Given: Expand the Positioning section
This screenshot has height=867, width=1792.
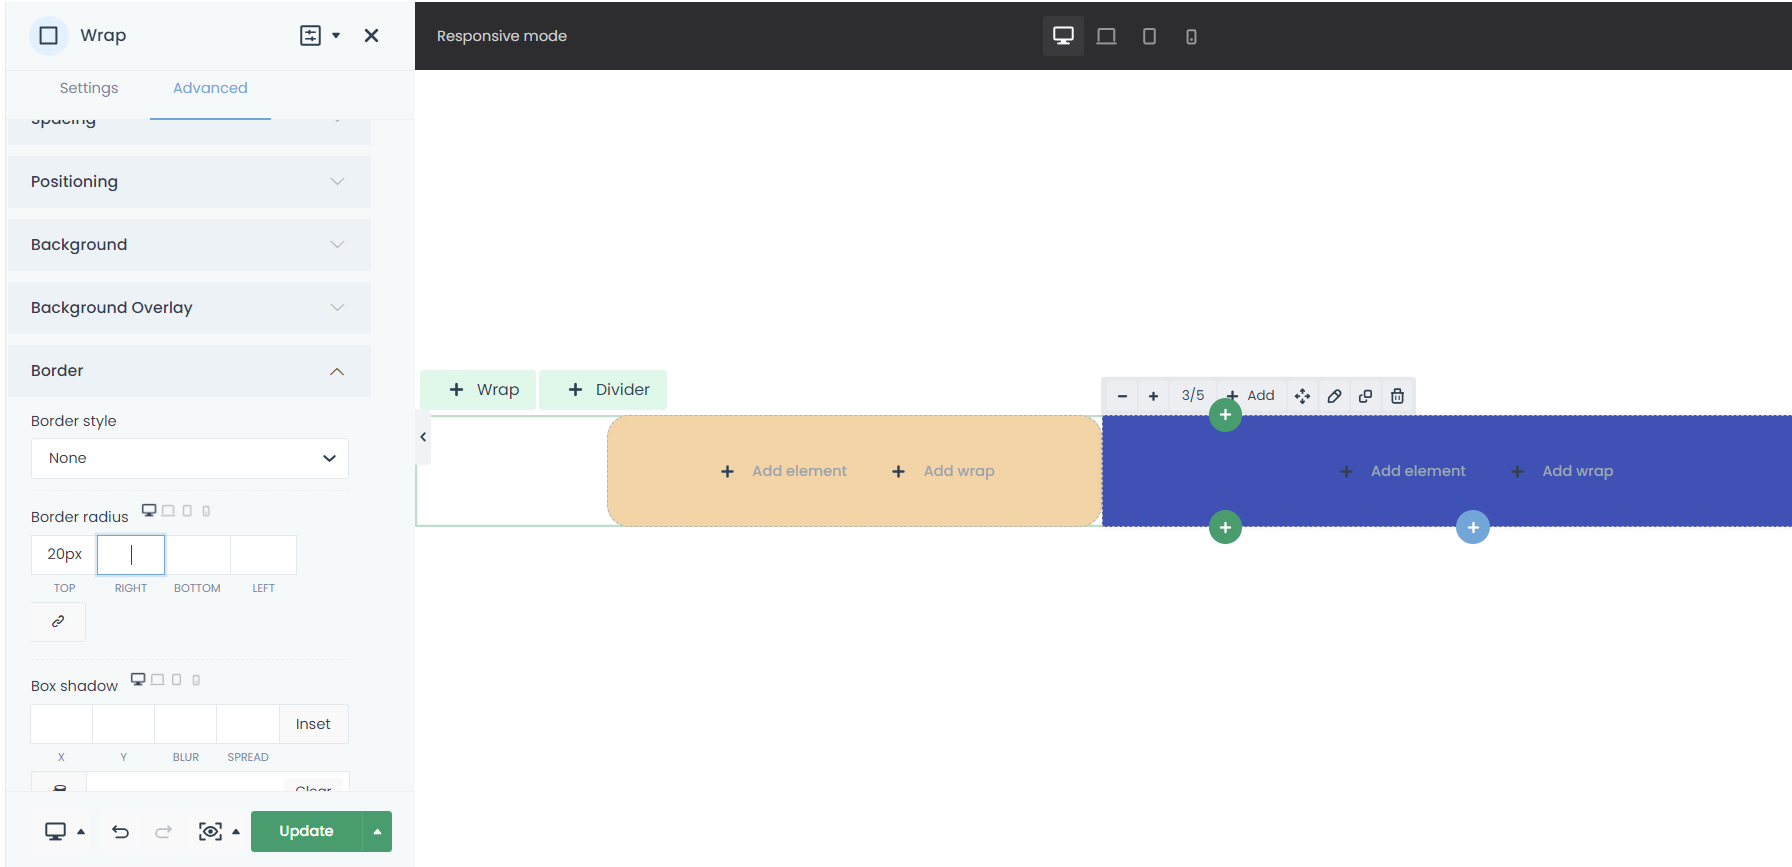Looking at the screenshot, I should tap(189, 182).
